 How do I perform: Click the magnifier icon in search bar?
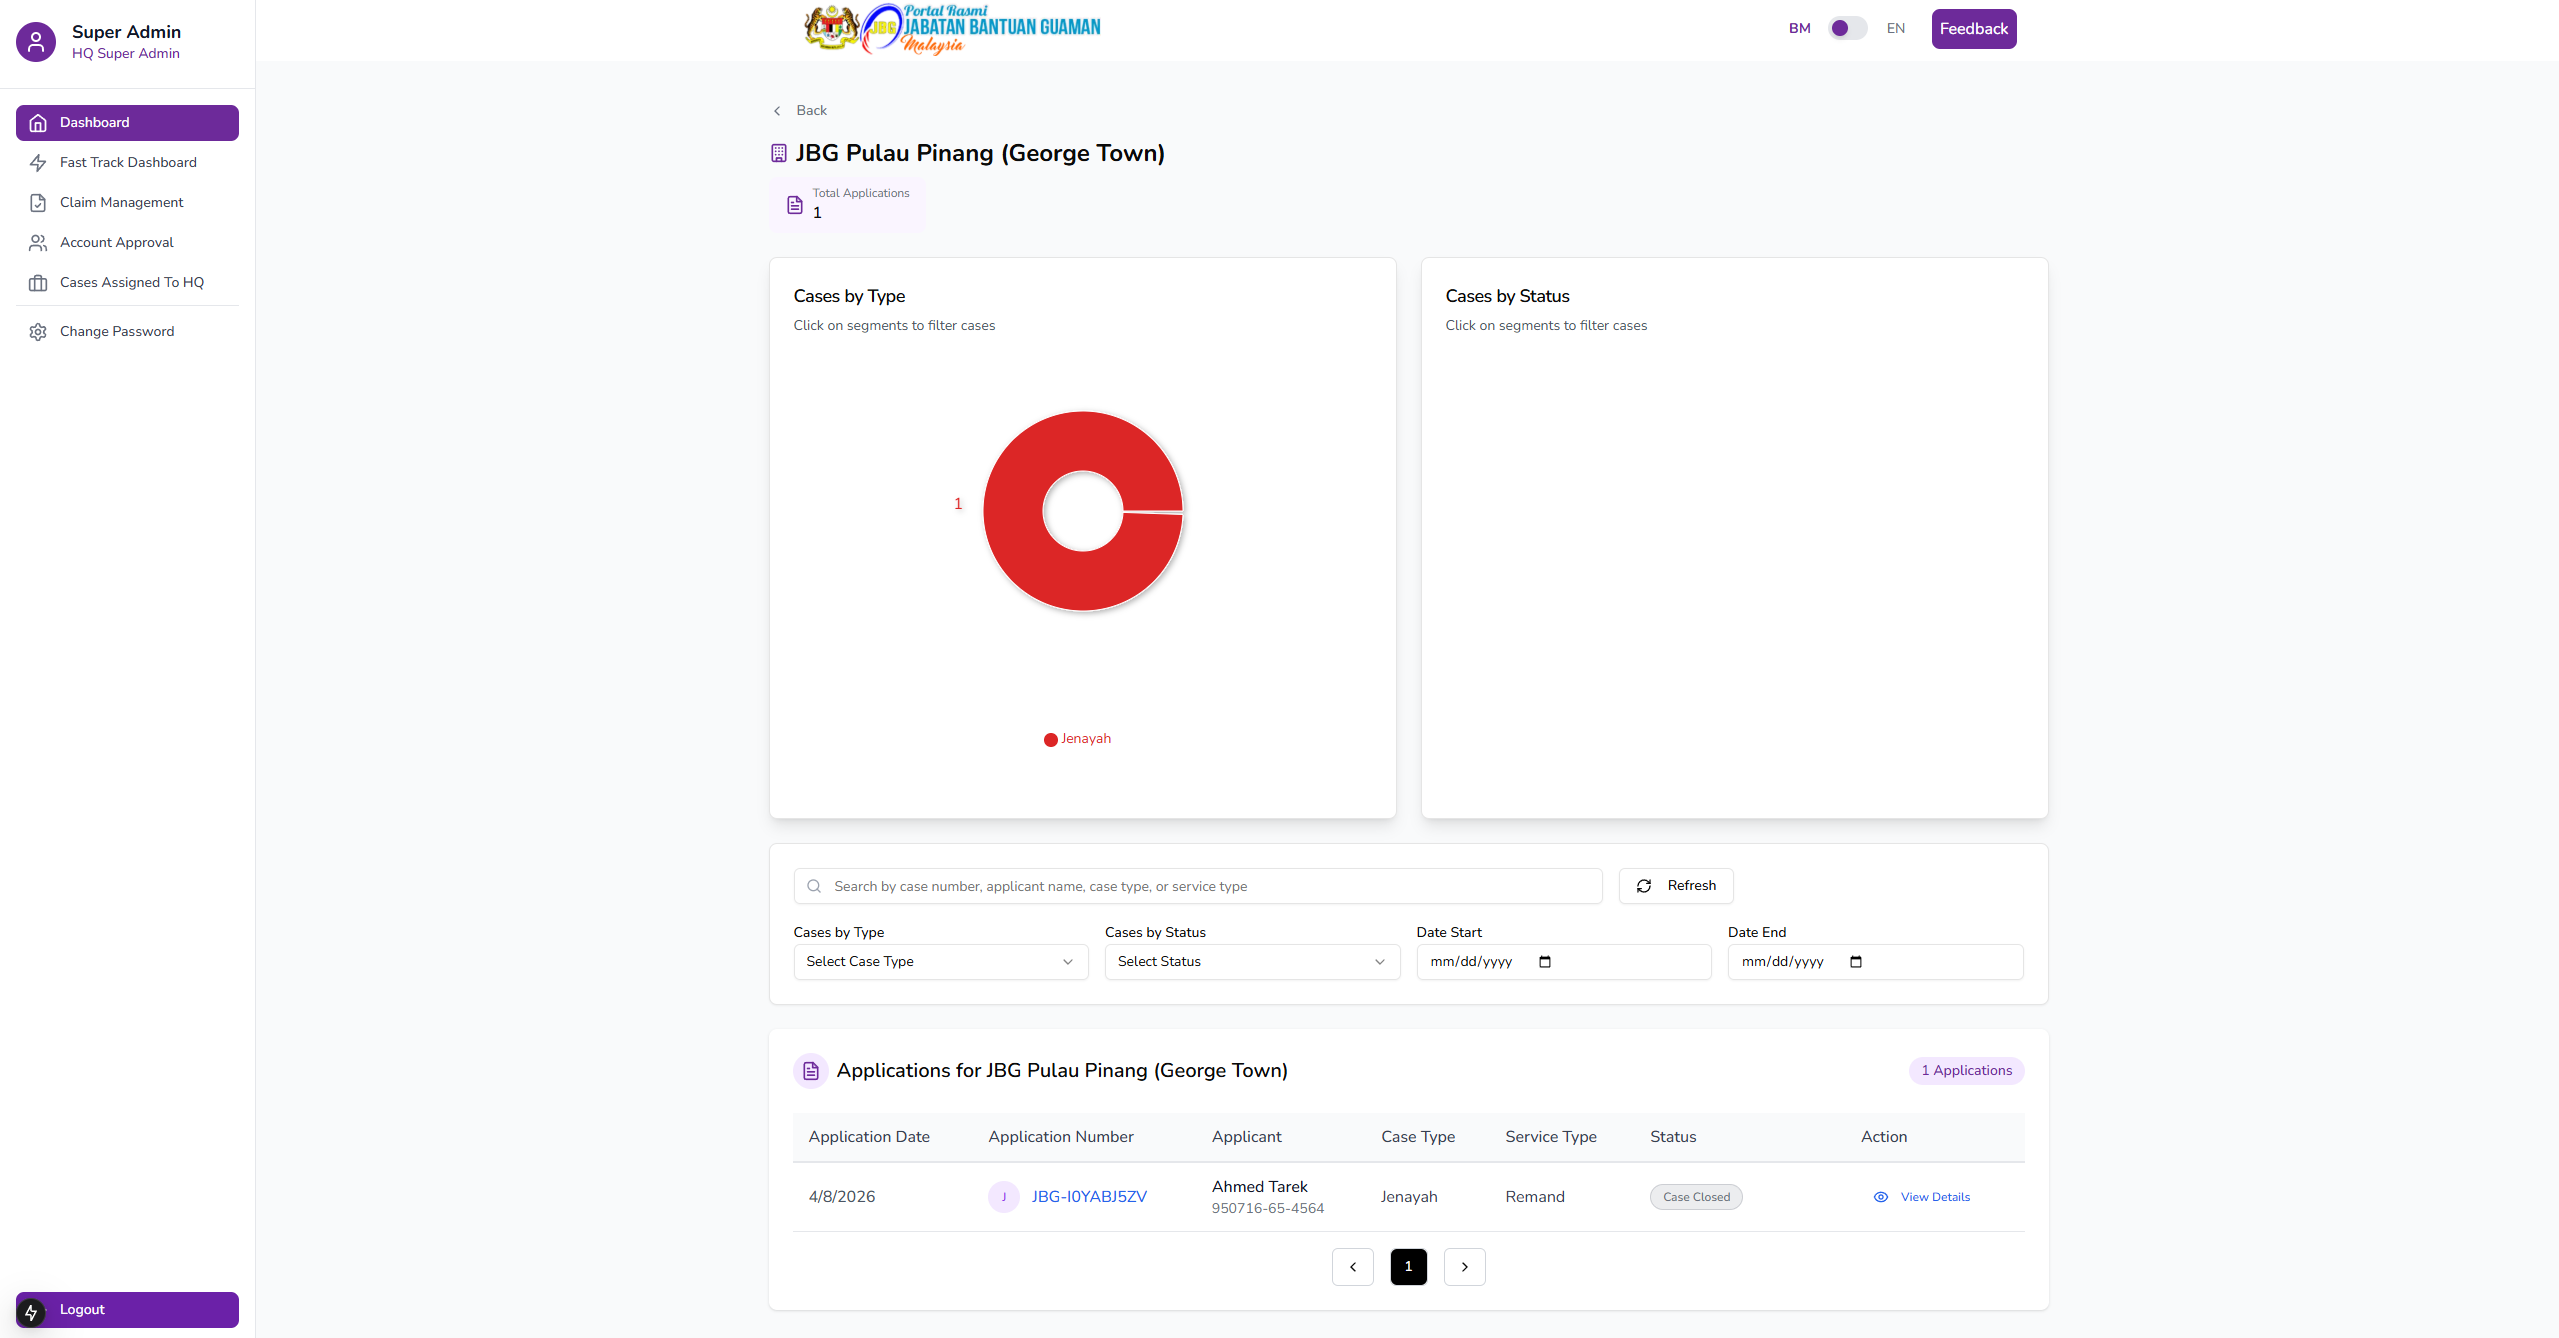[x=814, y=886]
